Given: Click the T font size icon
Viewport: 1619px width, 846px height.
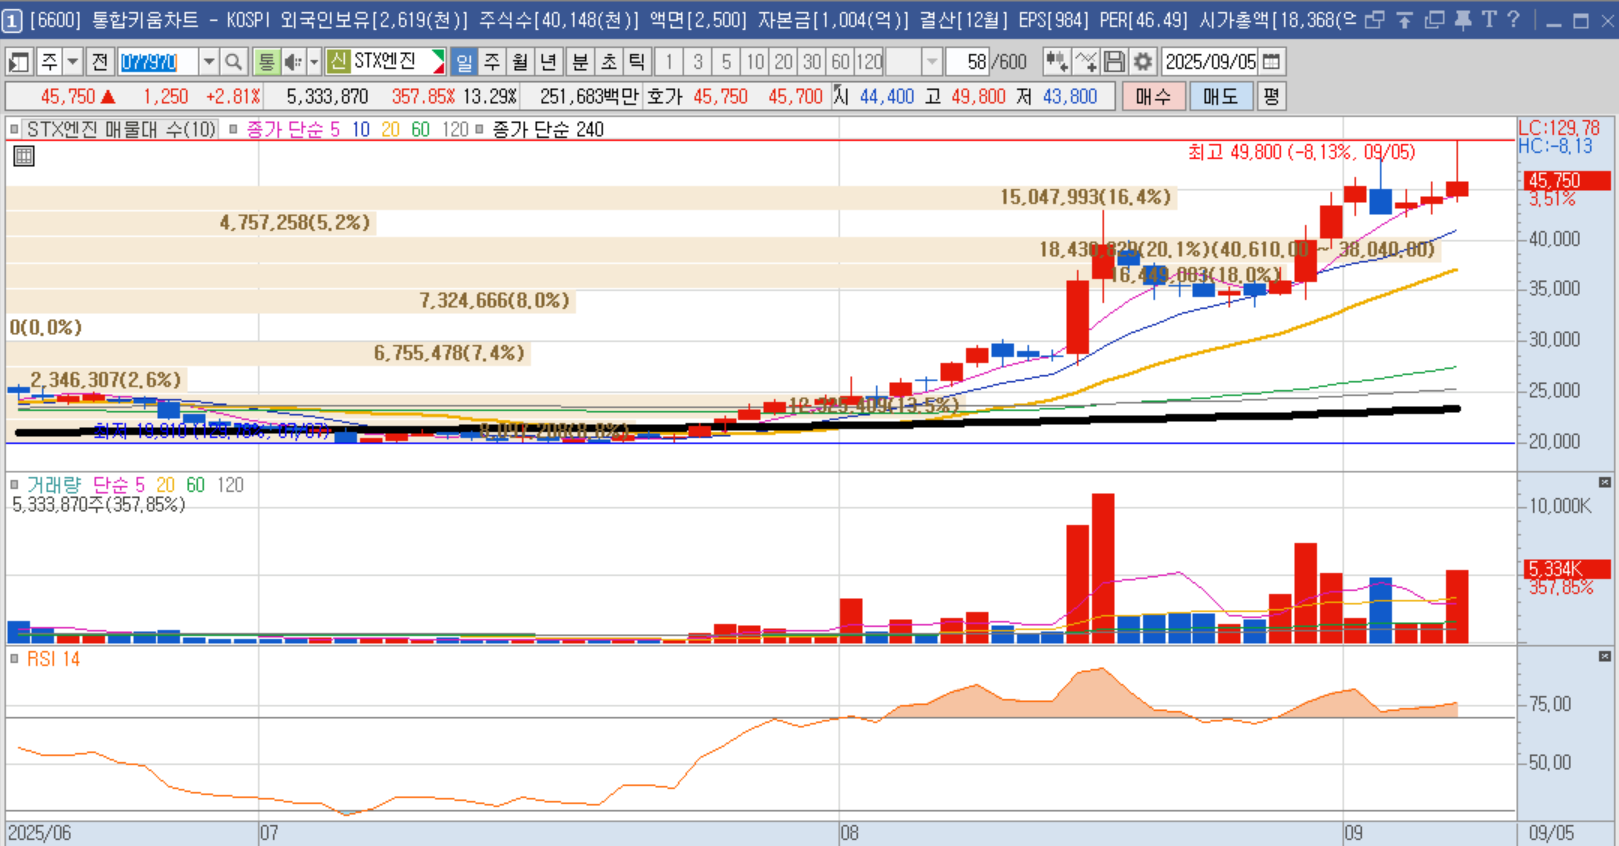Looking at the screenshot, I should [x=1489, y=20].
